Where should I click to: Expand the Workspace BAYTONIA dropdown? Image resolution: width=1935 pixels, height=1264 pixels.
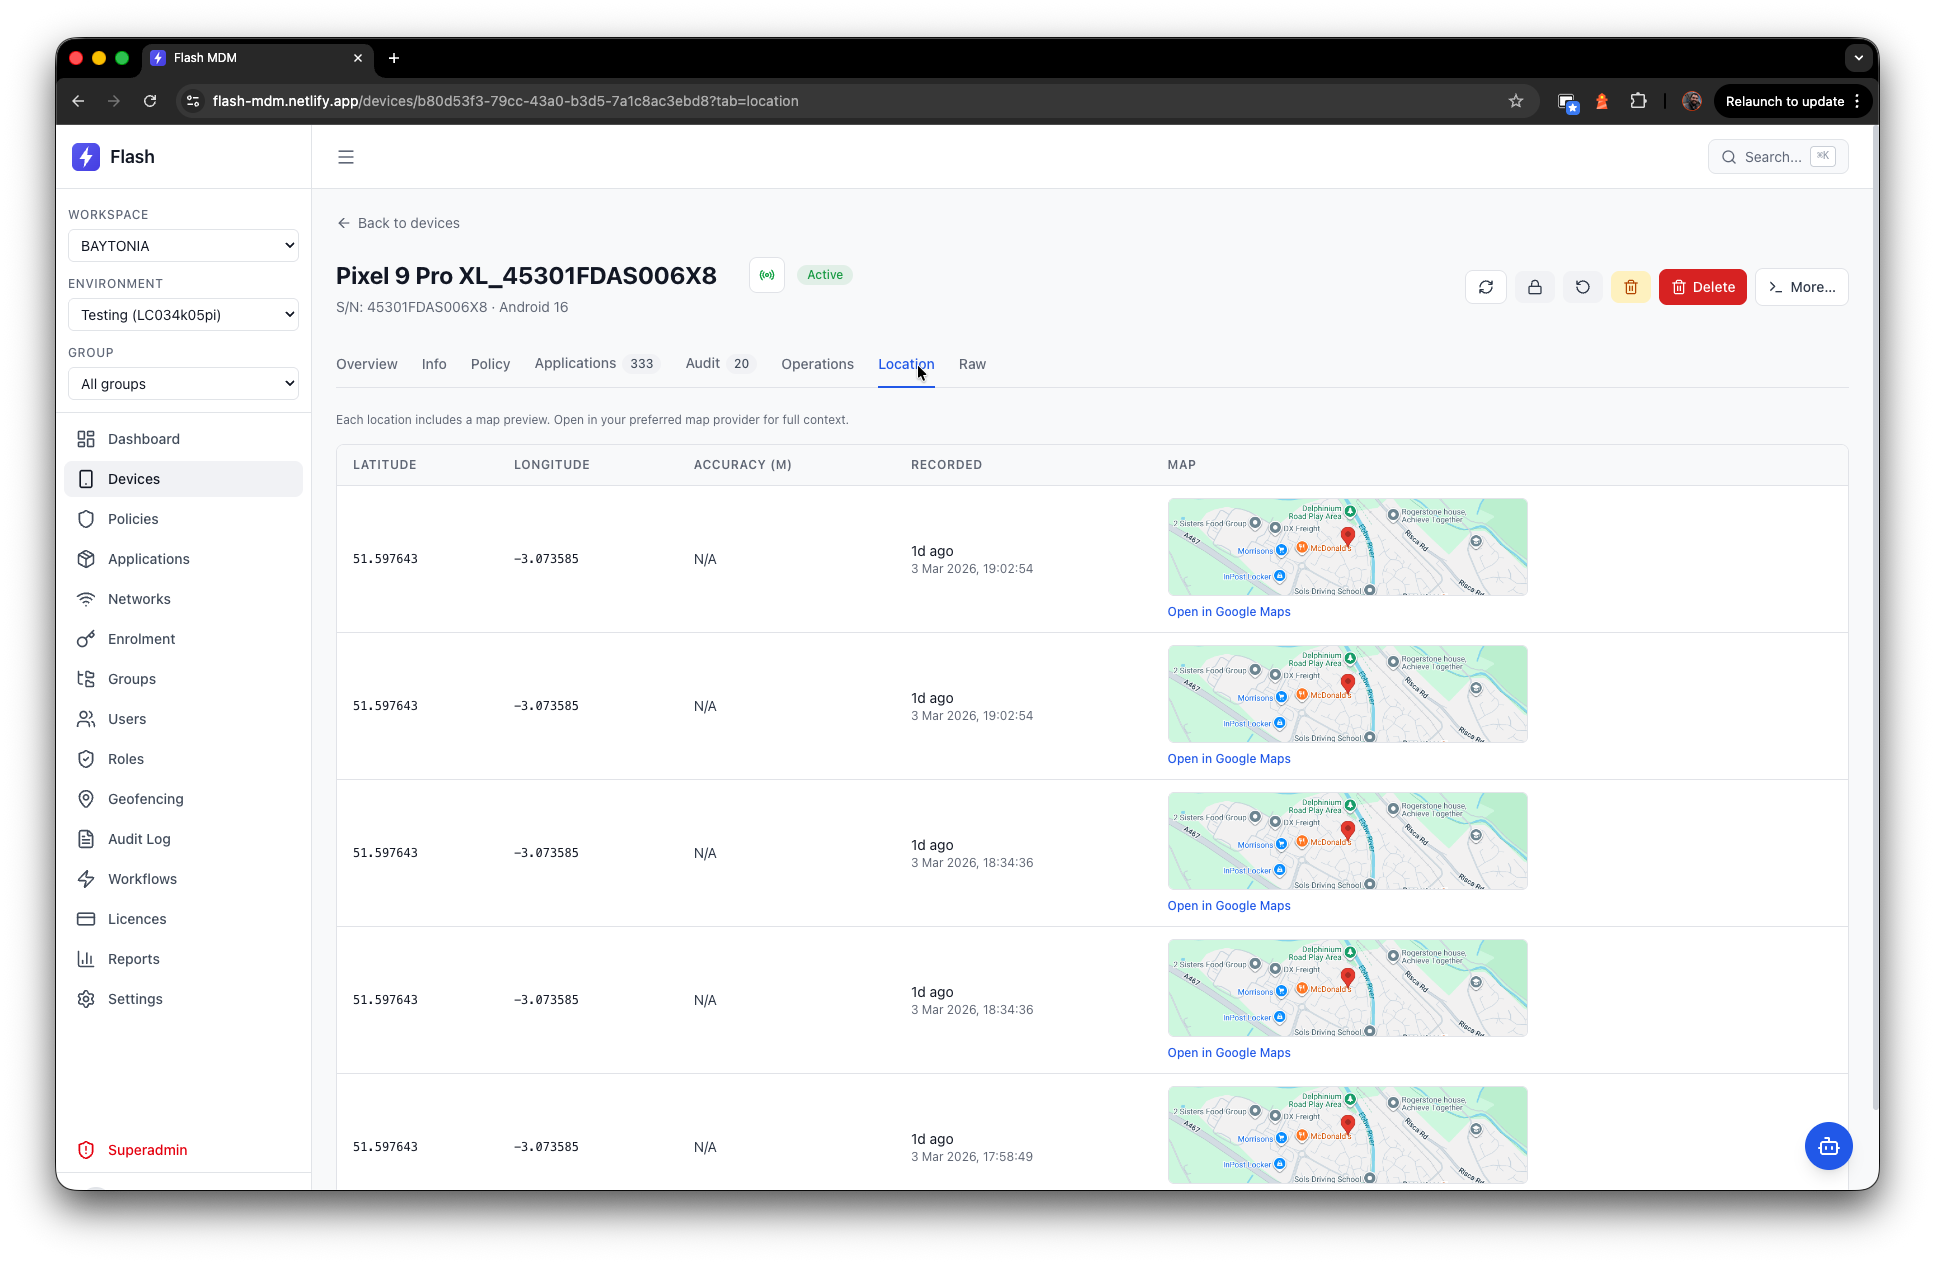click(184, 246)
